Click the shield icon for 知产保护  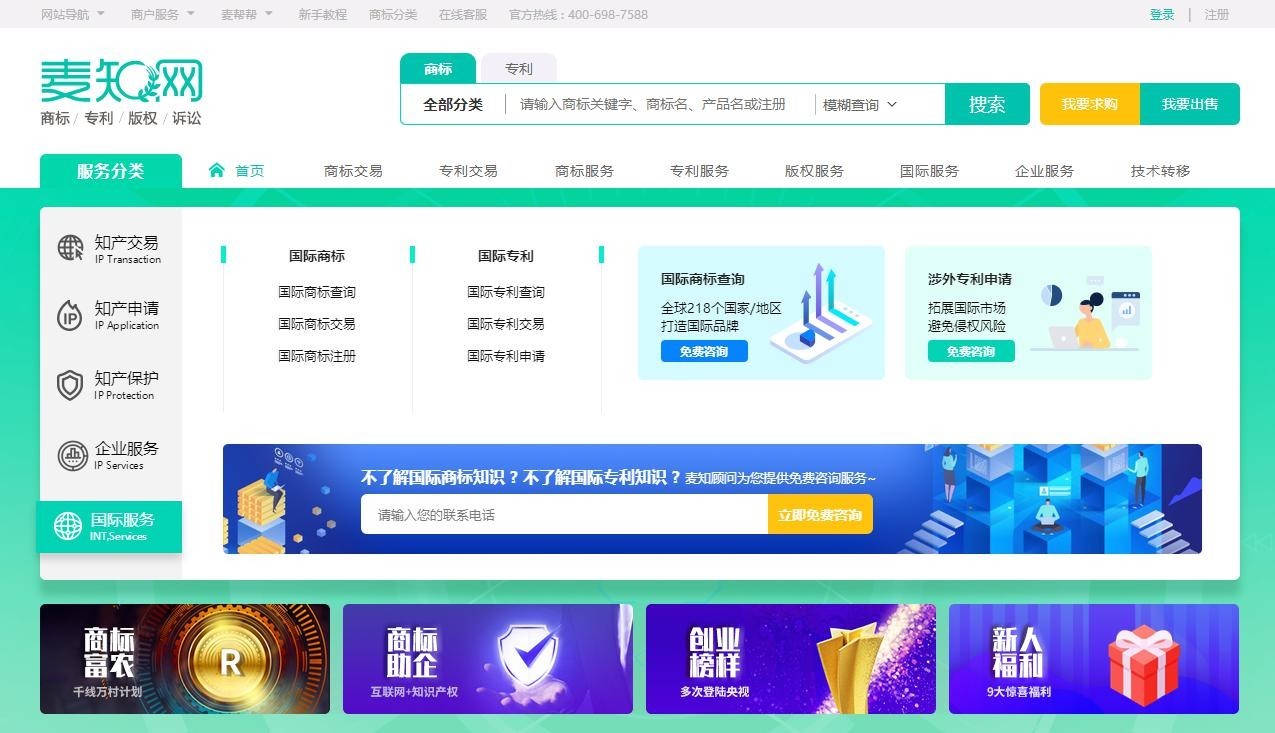[x=70, y=385]
